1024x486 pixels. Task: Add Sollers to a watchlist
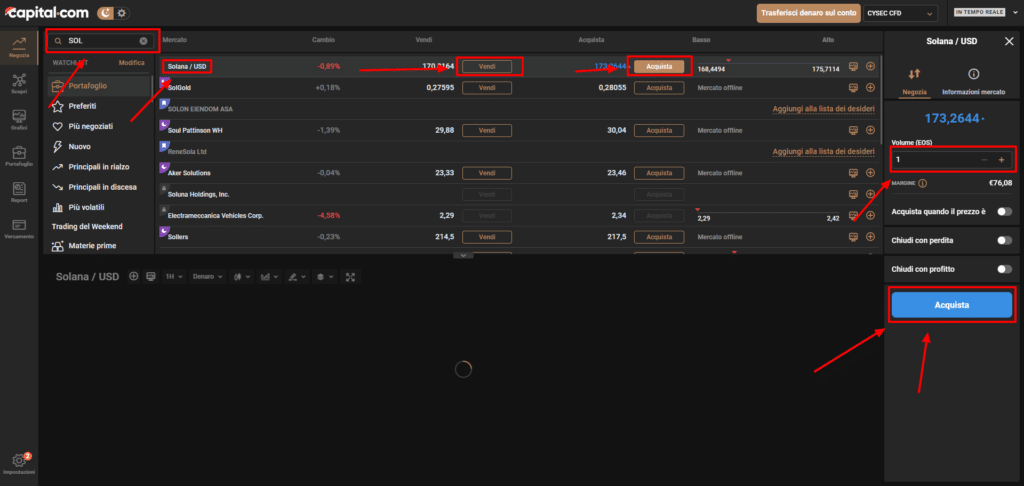(870, 236)
